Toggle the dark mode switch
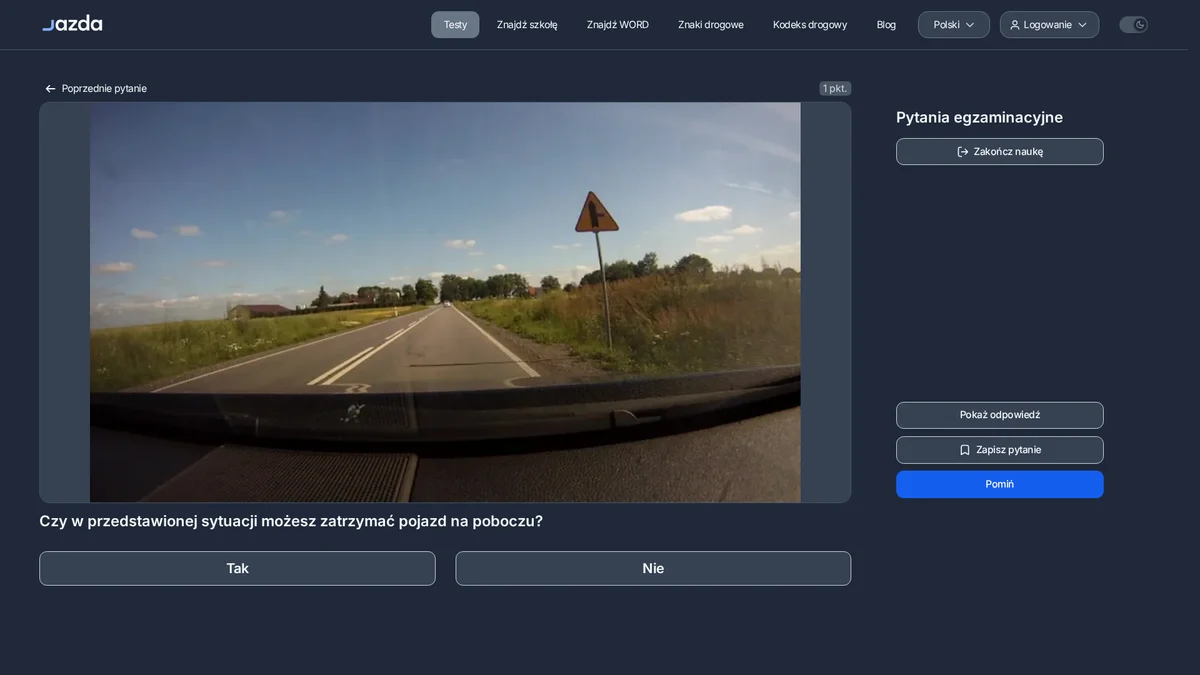This screenshot has height=675, width=1200. (1133, 25)
